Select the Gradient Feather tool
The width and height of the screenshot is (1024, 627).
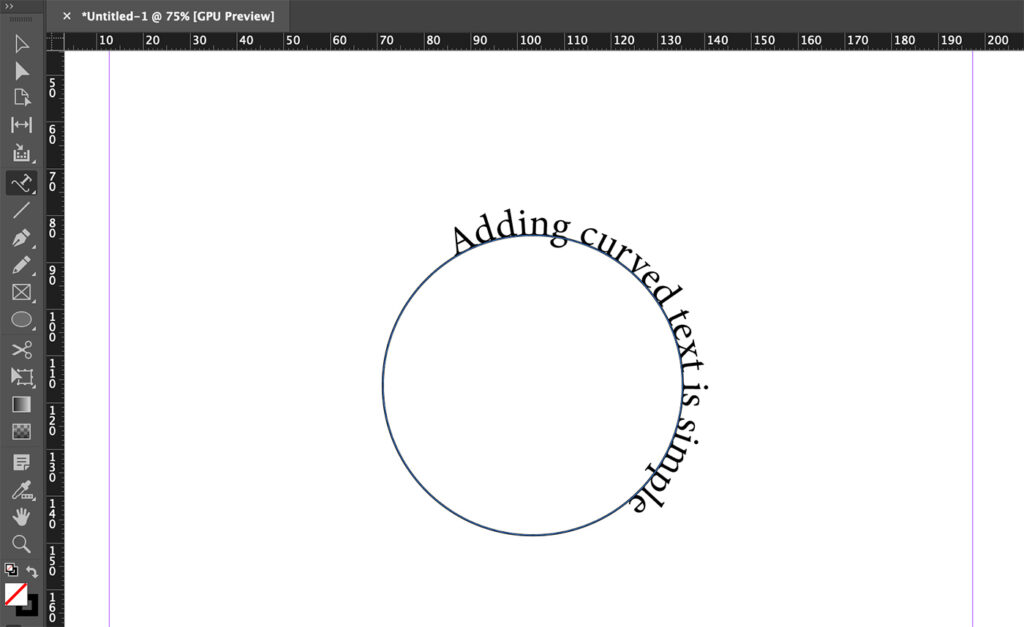click(22, 432)
